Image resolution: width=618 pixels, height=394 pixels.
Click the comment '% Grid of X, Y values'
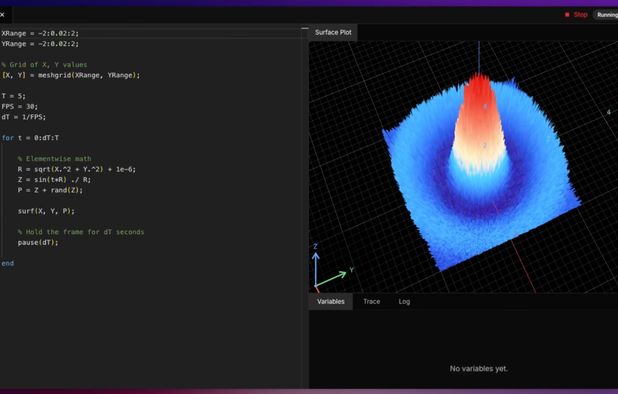(x=44, y=65)
